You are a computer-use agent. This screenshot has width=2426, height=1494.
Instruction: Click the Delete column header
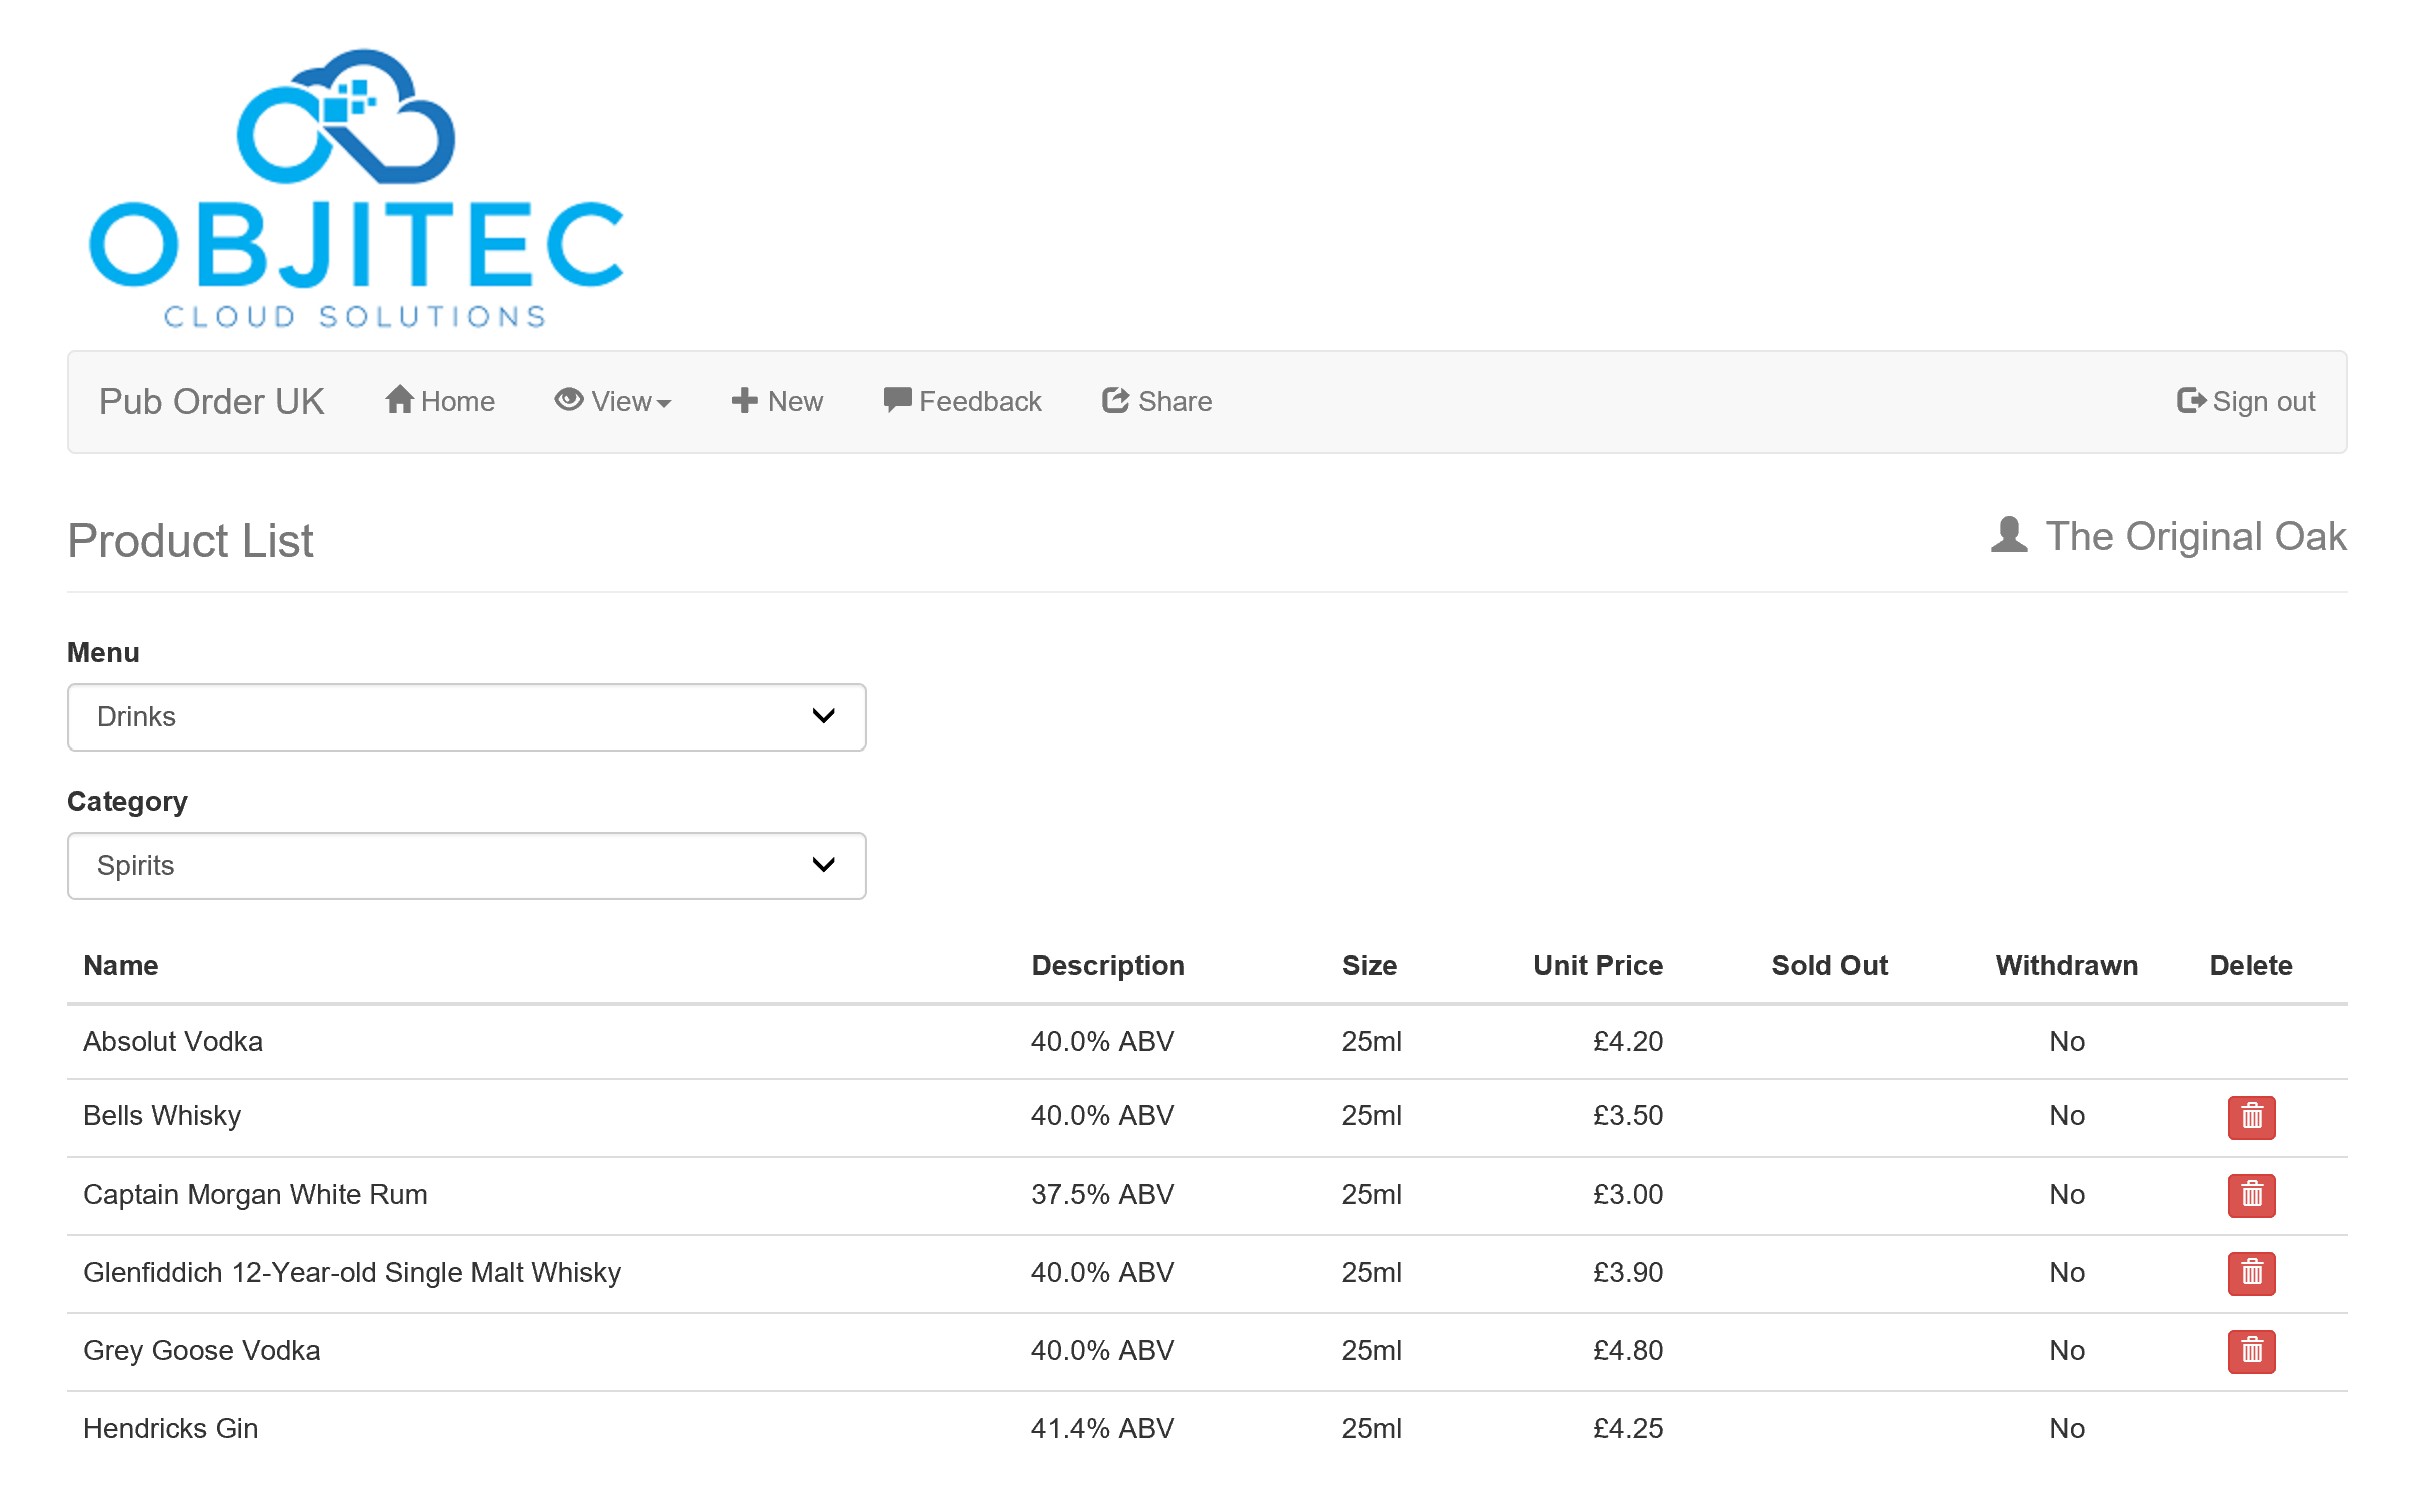(x=2250, y=966)
